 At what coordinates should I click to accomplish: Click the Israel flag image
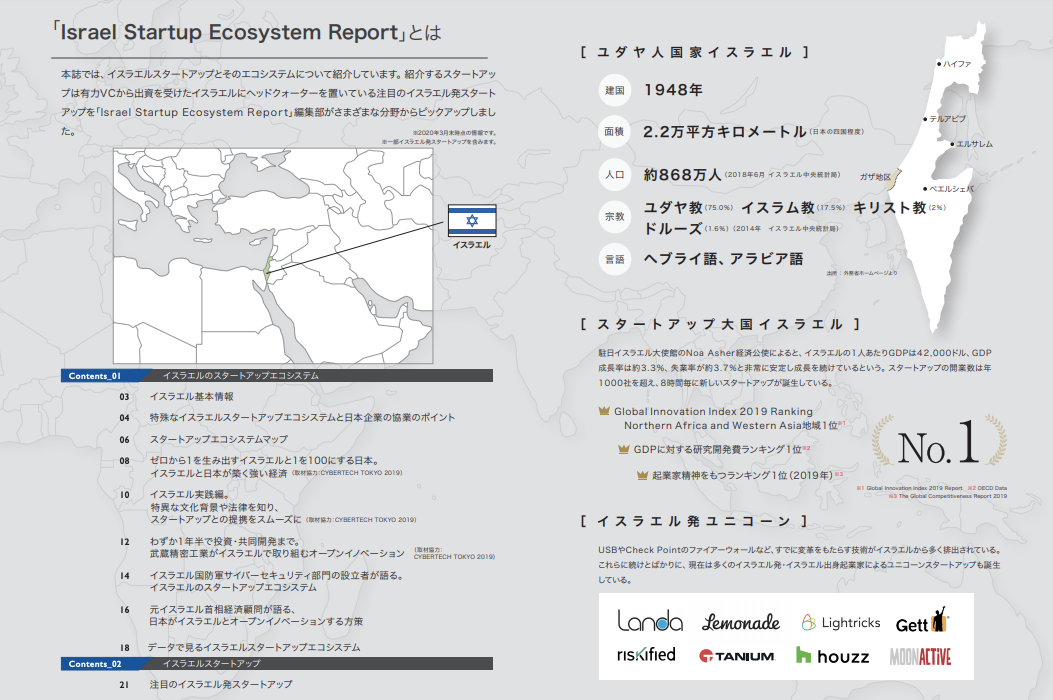coord(472,220)
